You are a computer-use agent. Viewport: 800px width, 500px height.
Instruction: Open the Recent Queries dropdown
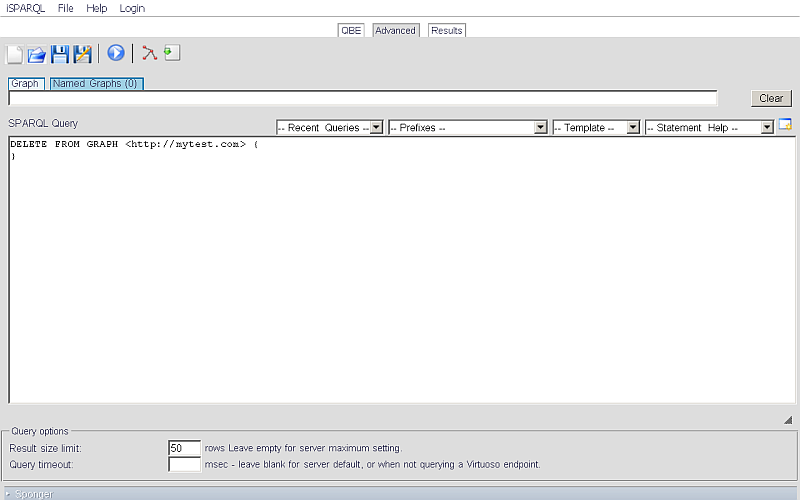[330, 128]
